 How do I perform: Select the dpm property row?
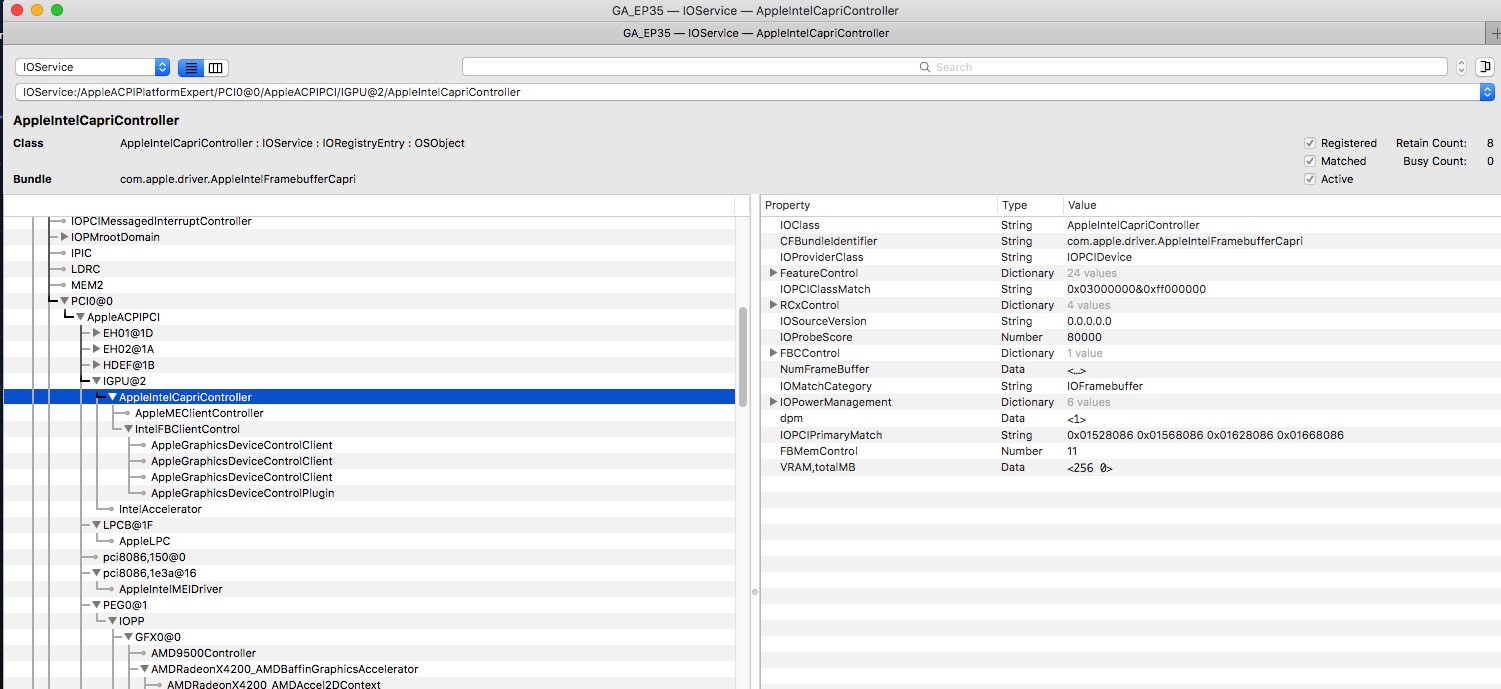click(x=1130, y=419)
